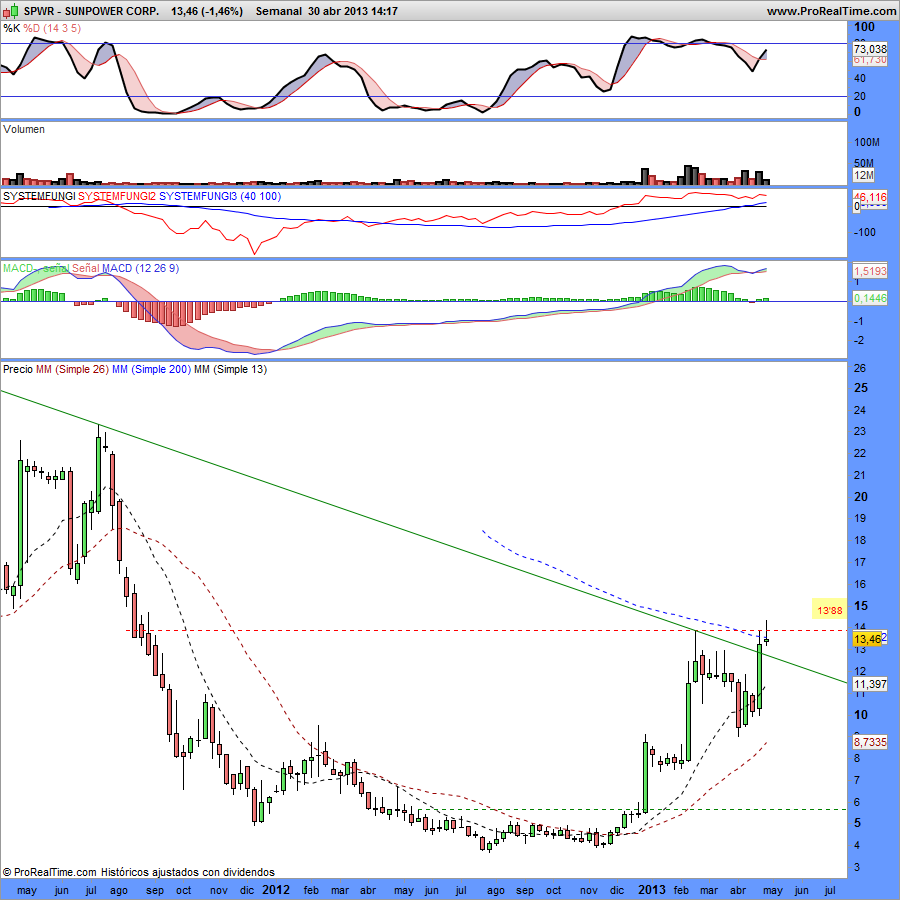The image size is (900, 900).
Task: Click the green 0,1446 MACD histogram value tag
Action: click(x=868, y=298)
